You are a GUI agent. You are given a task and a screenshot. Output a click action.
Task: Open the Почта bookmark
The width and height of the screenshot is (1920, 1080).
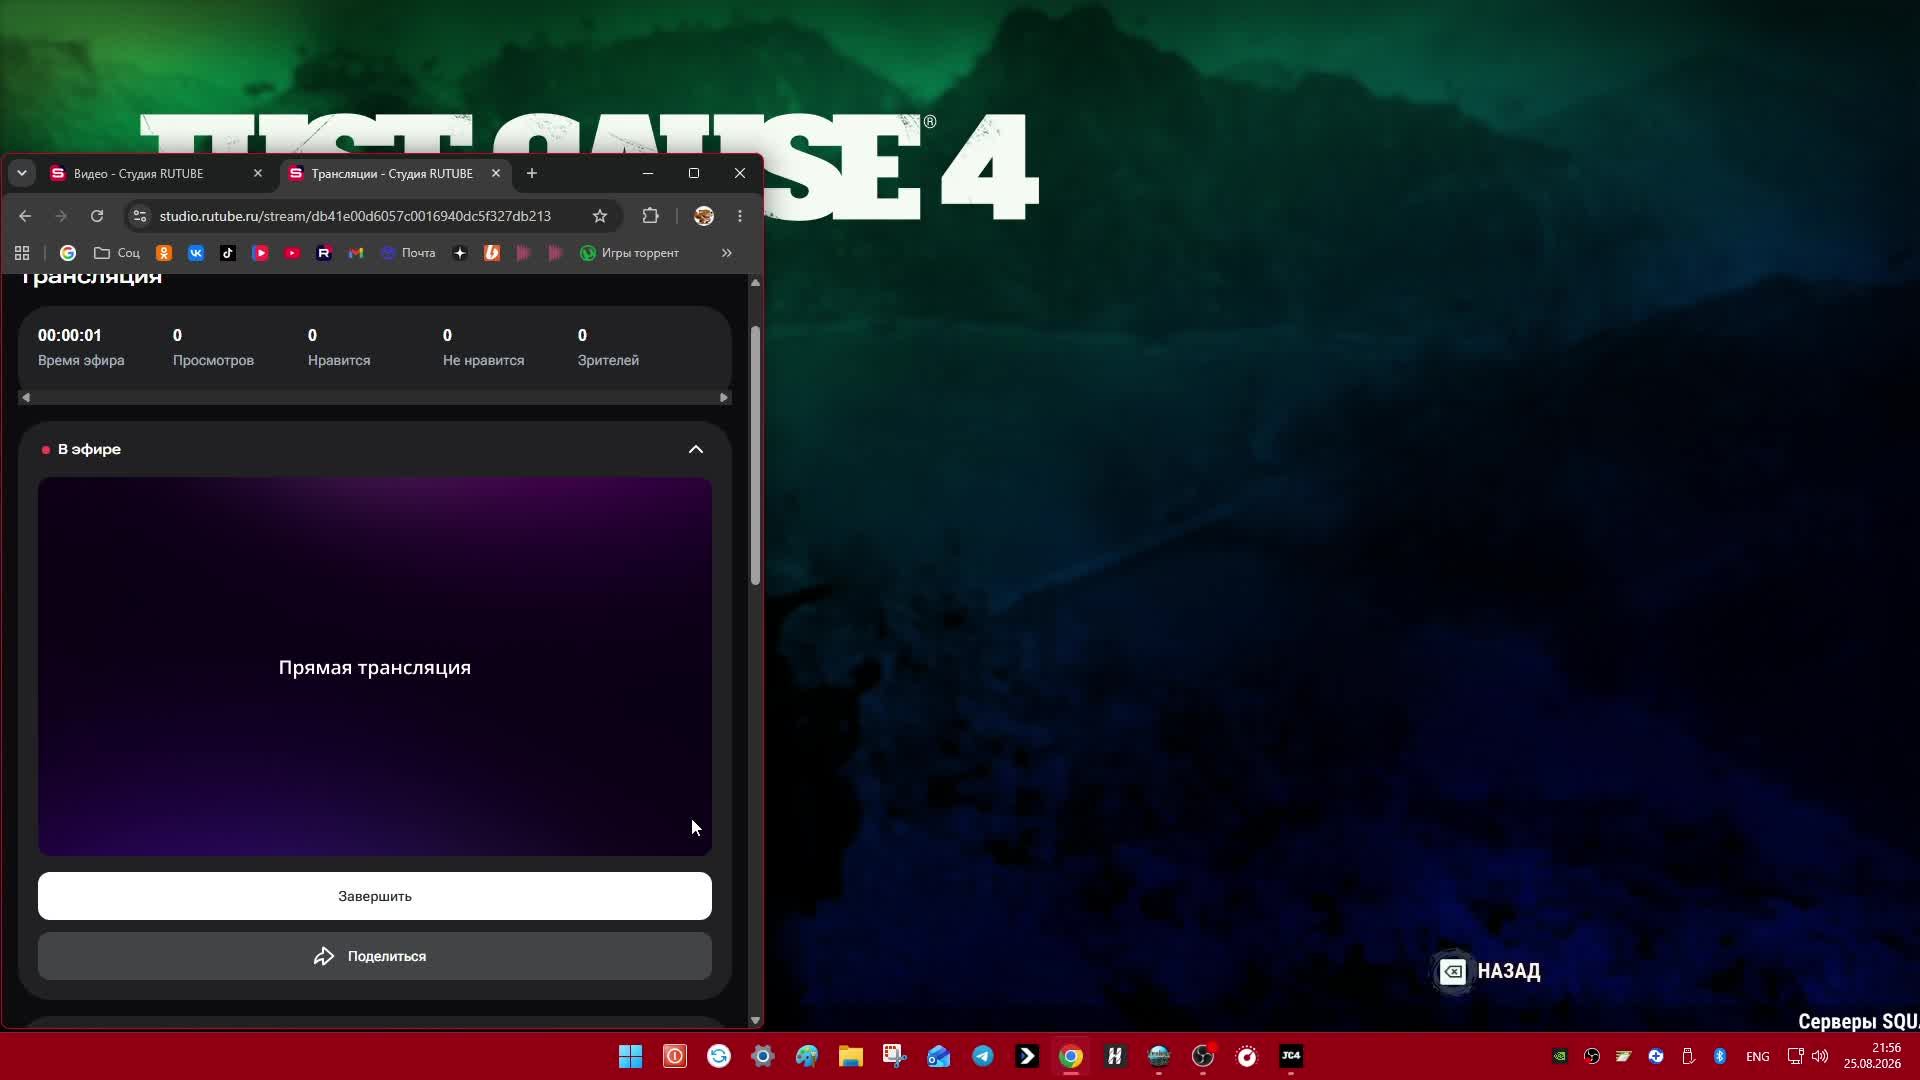click(408, 253)
